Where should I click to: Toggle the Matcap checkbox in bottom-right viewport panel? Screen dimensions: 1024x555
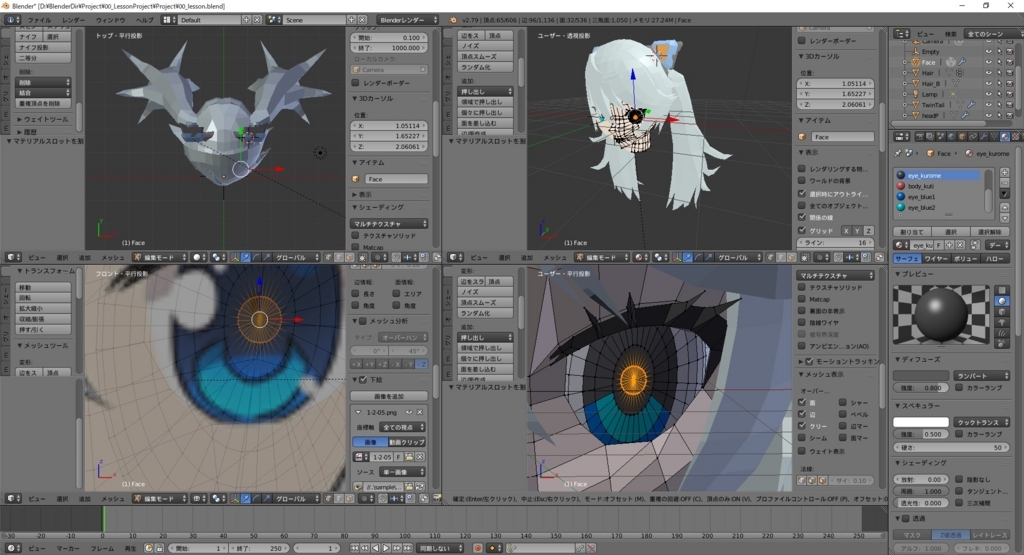click(x=802, y=299)
